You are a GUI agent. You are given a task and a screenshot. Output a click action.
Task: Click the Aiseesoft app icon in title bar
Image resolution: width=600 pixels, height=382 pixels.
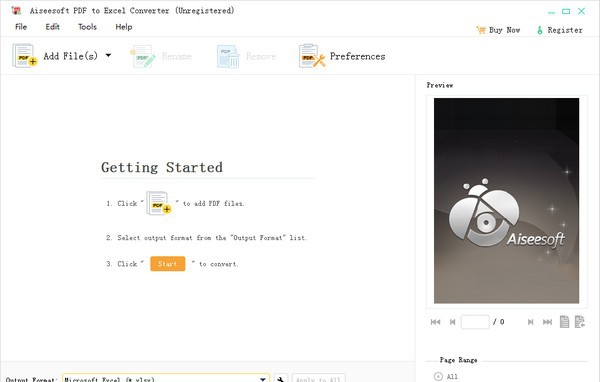[16, 10]
